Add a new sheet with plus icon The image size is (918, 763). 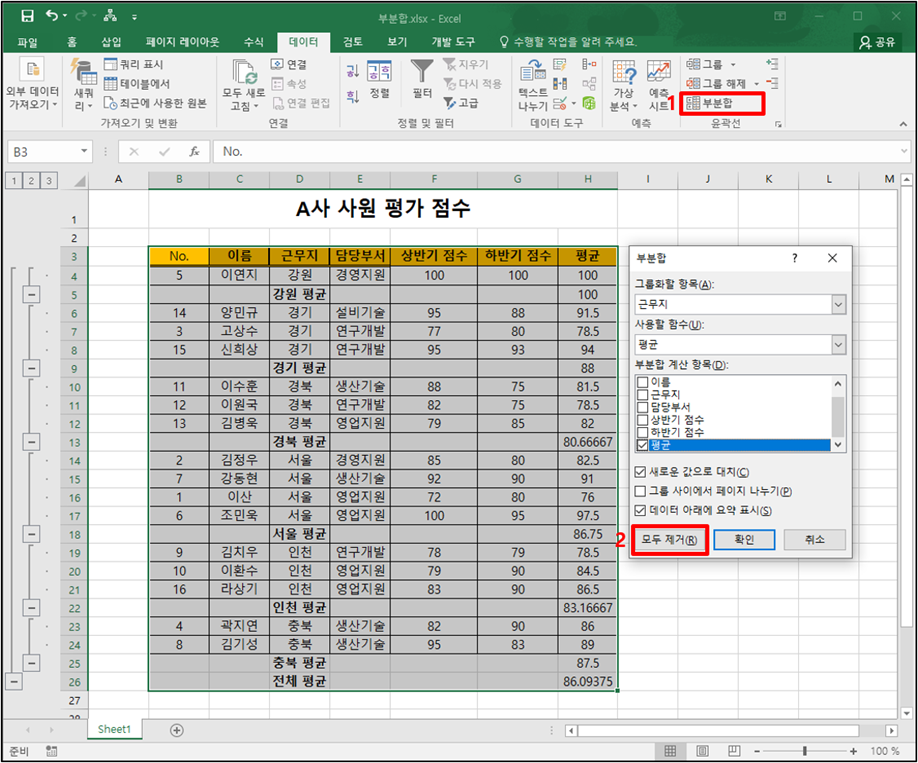click(176, 730)
